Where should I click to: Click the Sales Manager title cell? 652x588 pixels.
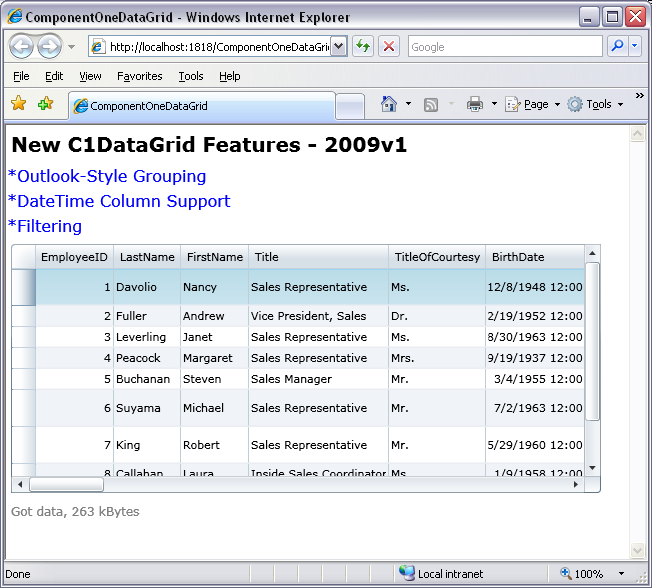pyautogui.click(x=319, y=379)
